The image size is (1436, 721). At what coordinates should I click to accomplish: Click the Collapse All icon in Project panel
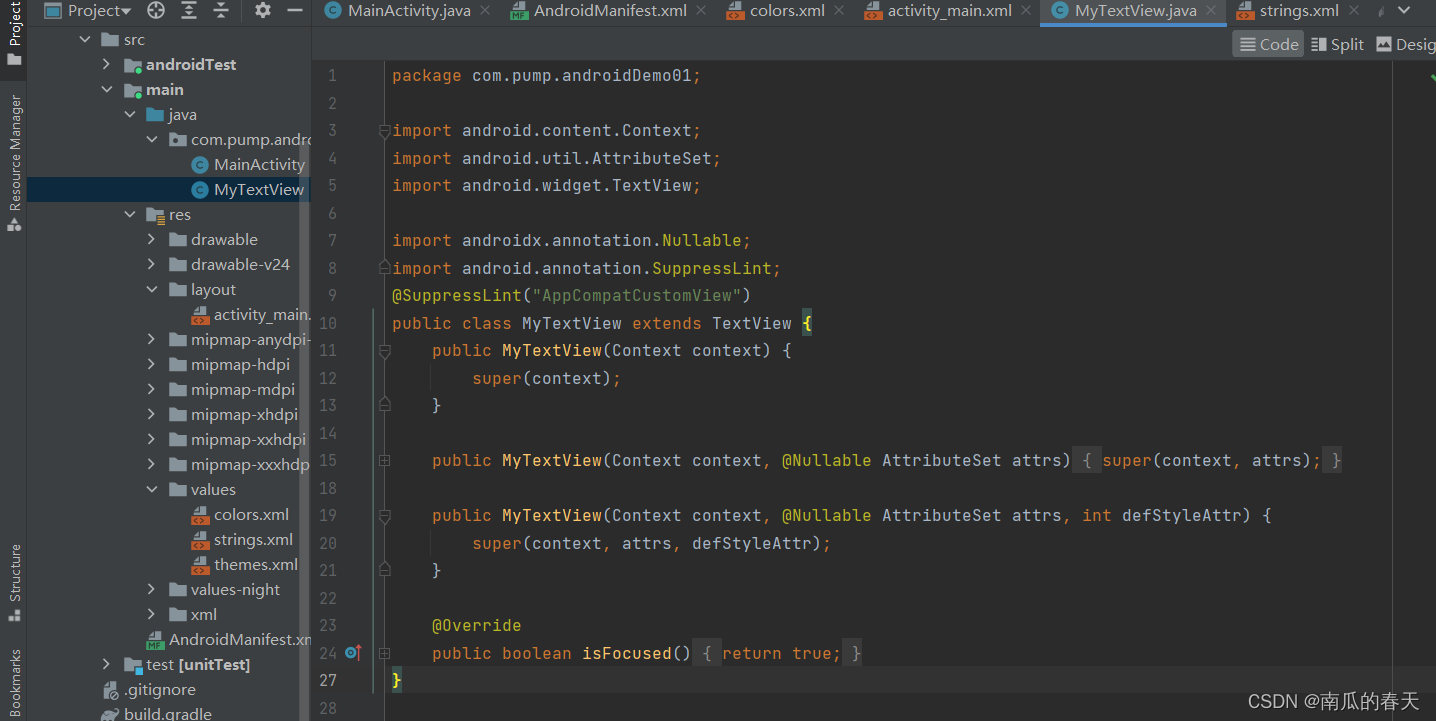click(x=221, y=11)
